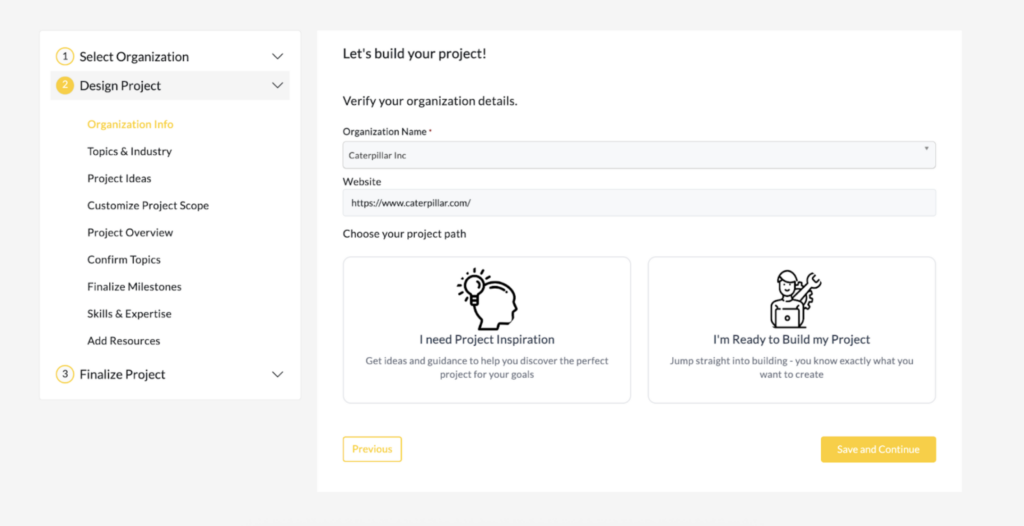
Task: Collapse the Design Project section chevron
Action: point(278,86)
